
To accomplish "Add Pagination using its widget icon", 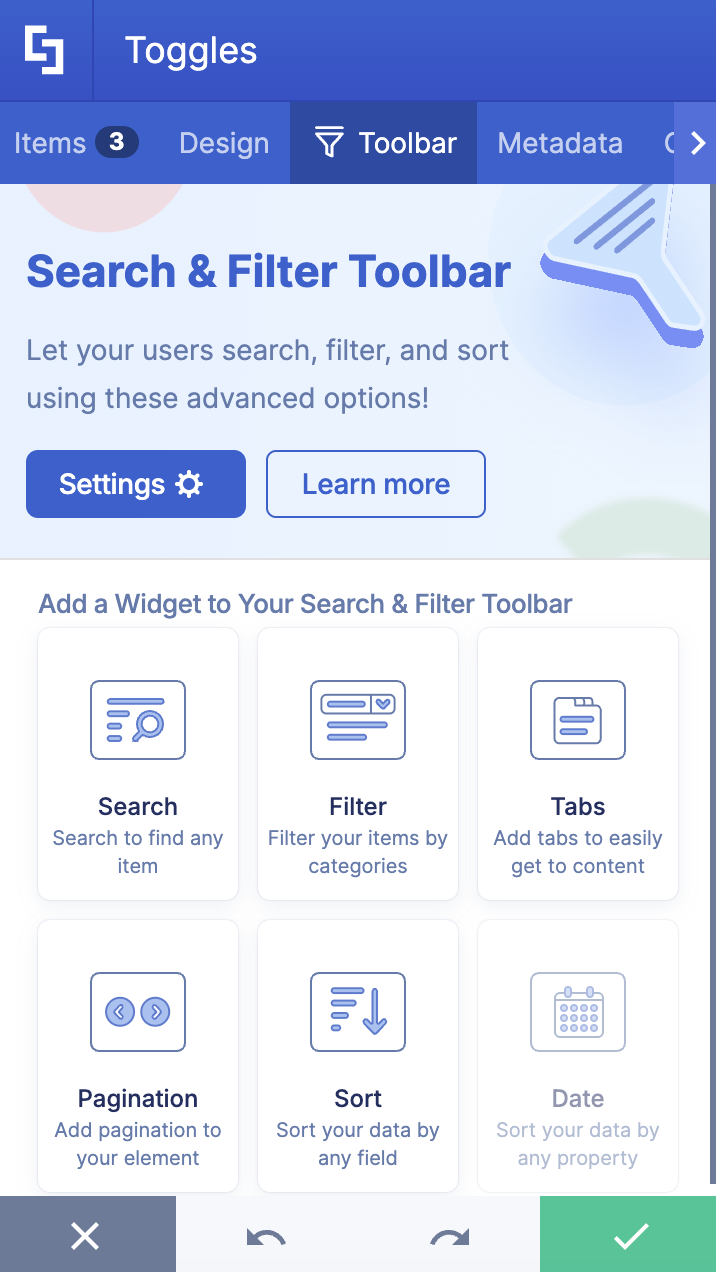I will coord(137,1012).
